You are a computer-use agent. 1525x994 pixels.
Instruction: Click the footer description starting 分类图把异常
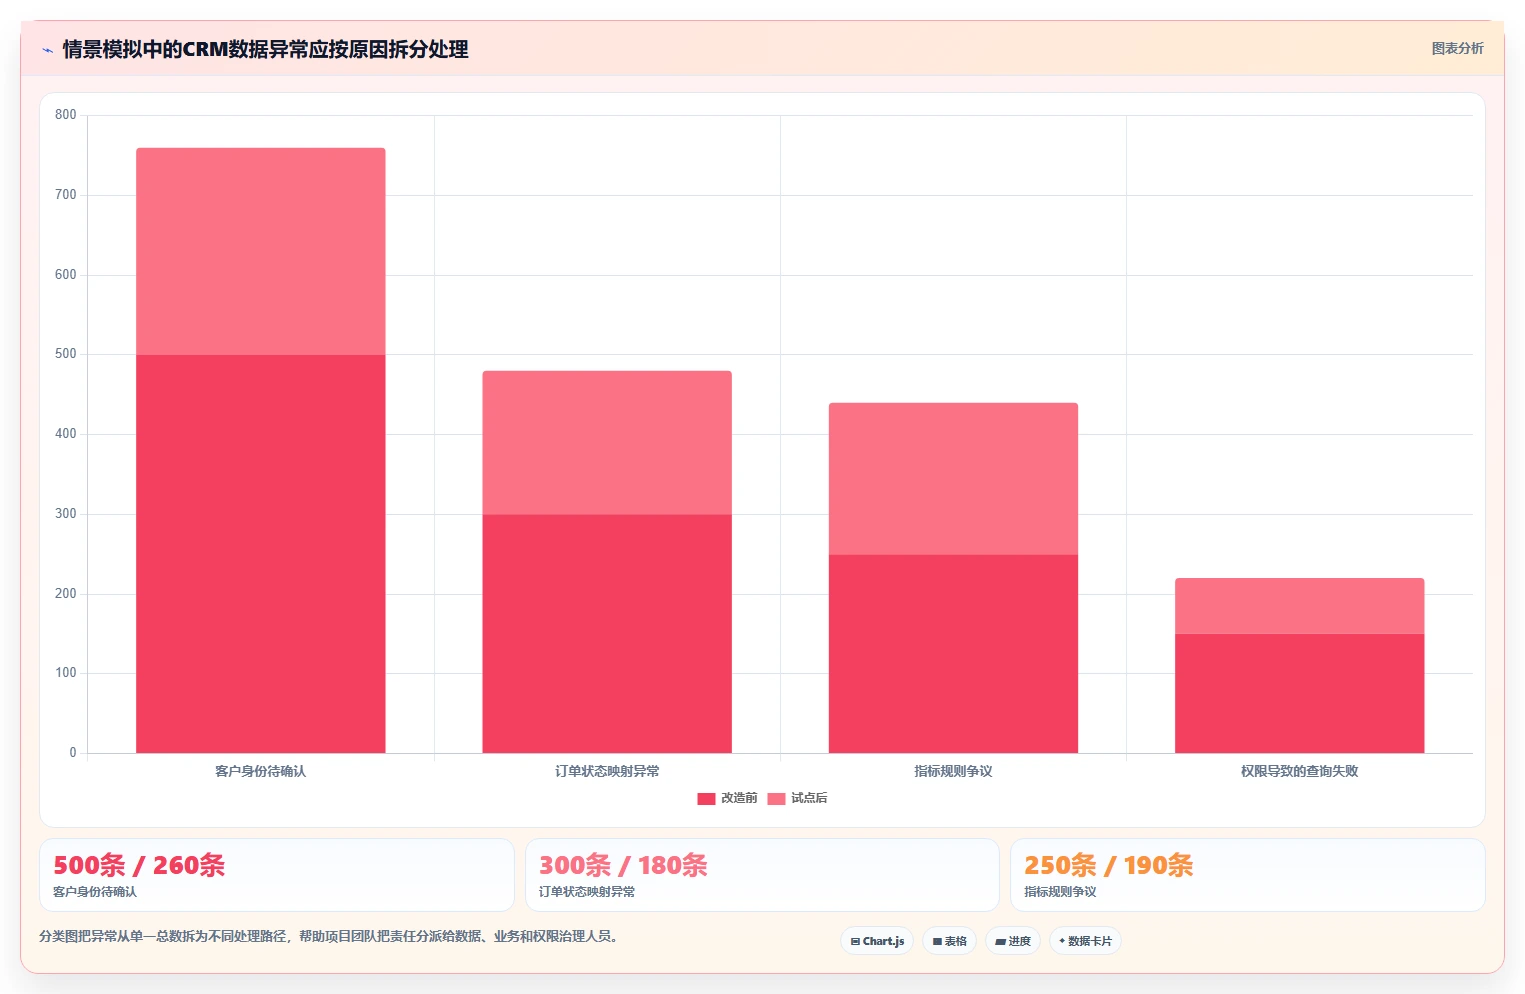pos(330,937)
